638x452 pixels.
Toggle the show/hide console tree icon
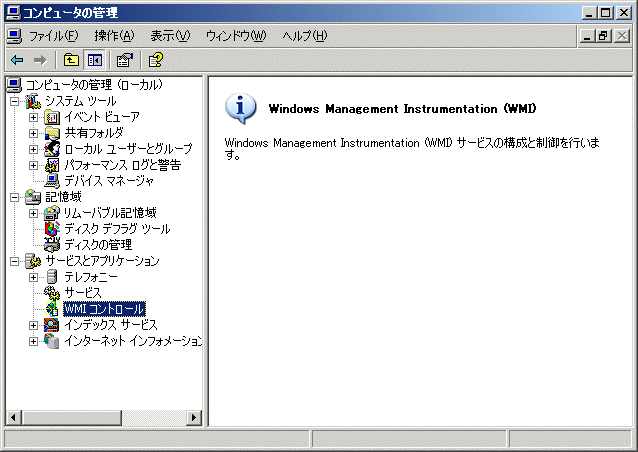pyautogui.click(x=95, y=60)
